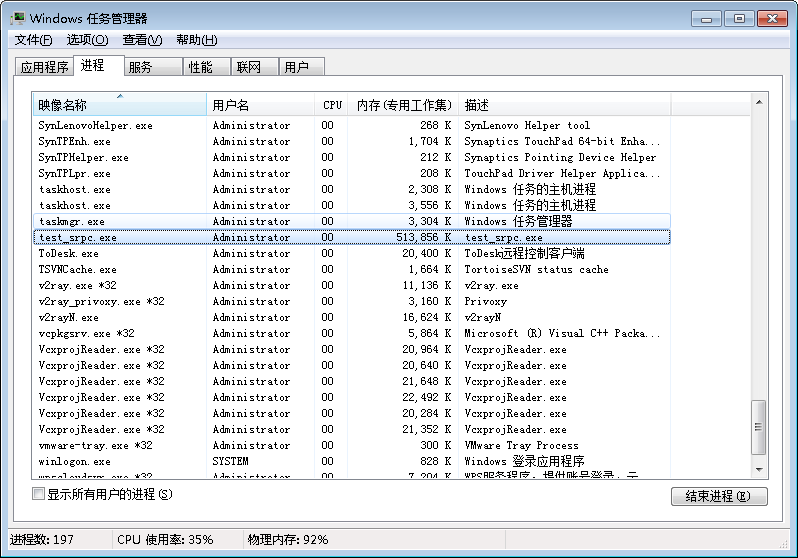The image size is (798, 558).
Task: Sort by 描述 column header
Action: [565, 105]
